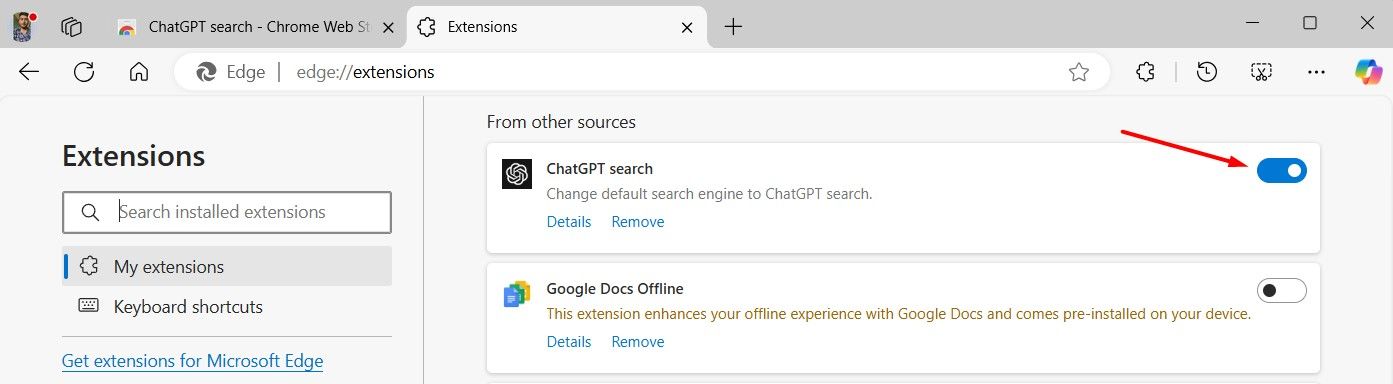1393x384 pixels.
Task: Open Details for Google Docs Offline
Action: 569,342
